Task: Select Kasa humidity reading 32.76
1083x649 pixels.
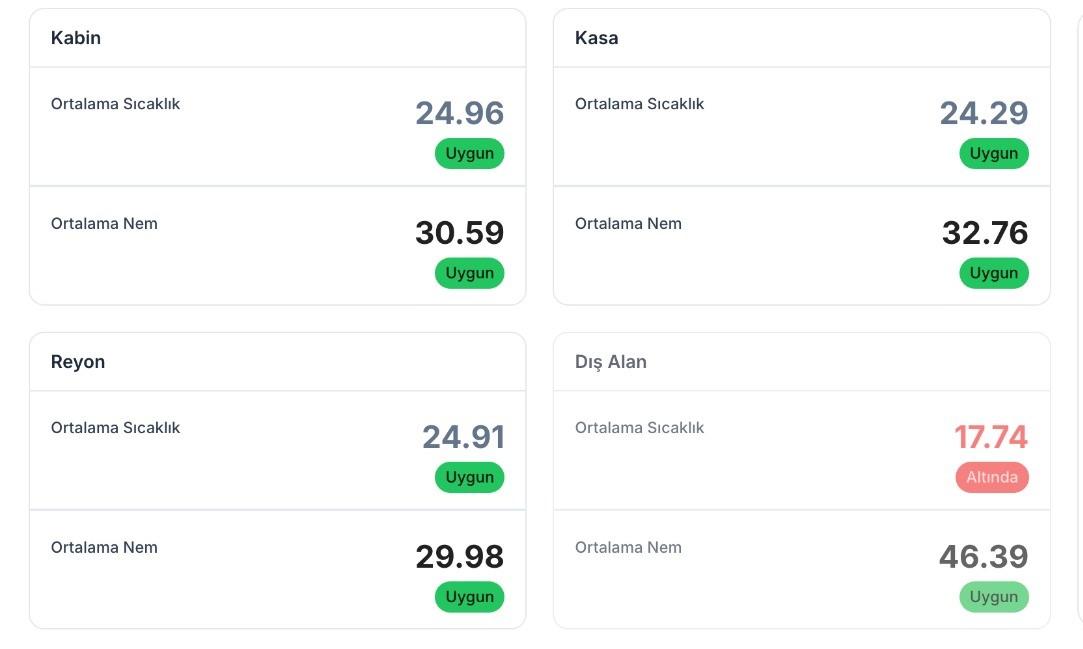Action: coord(985,233)
